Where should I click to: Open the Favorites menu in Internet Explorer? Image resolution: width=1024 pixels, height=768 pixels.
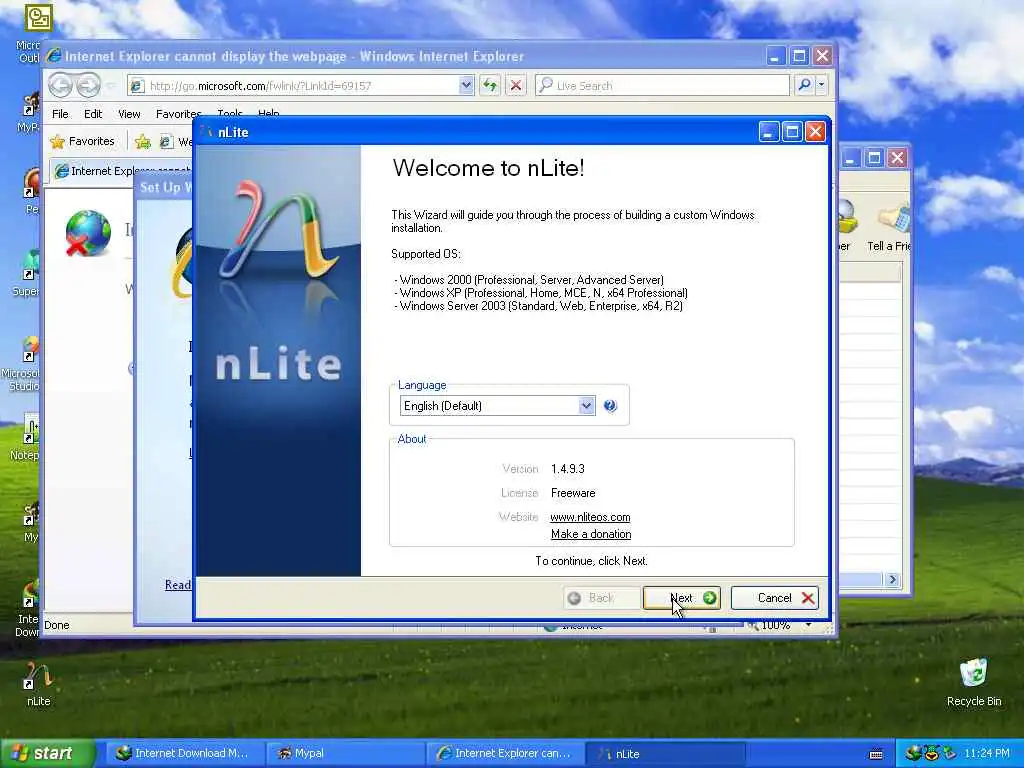[178, 114]
